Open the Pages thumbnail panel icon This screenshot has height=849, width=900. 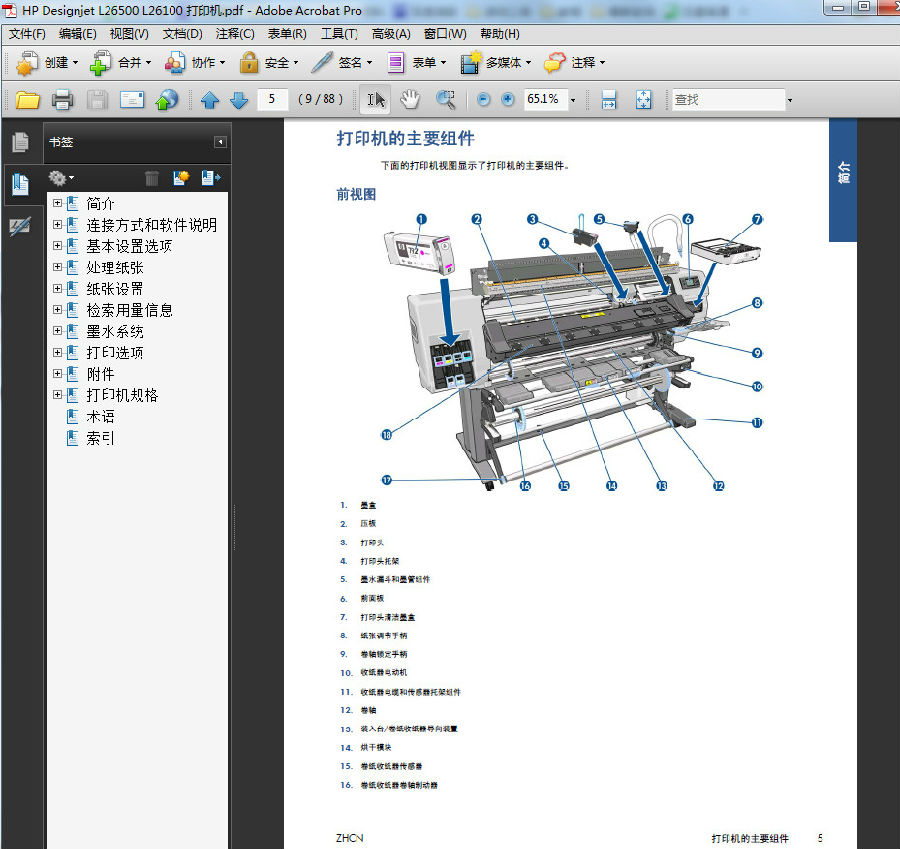[x=21, y=142]
